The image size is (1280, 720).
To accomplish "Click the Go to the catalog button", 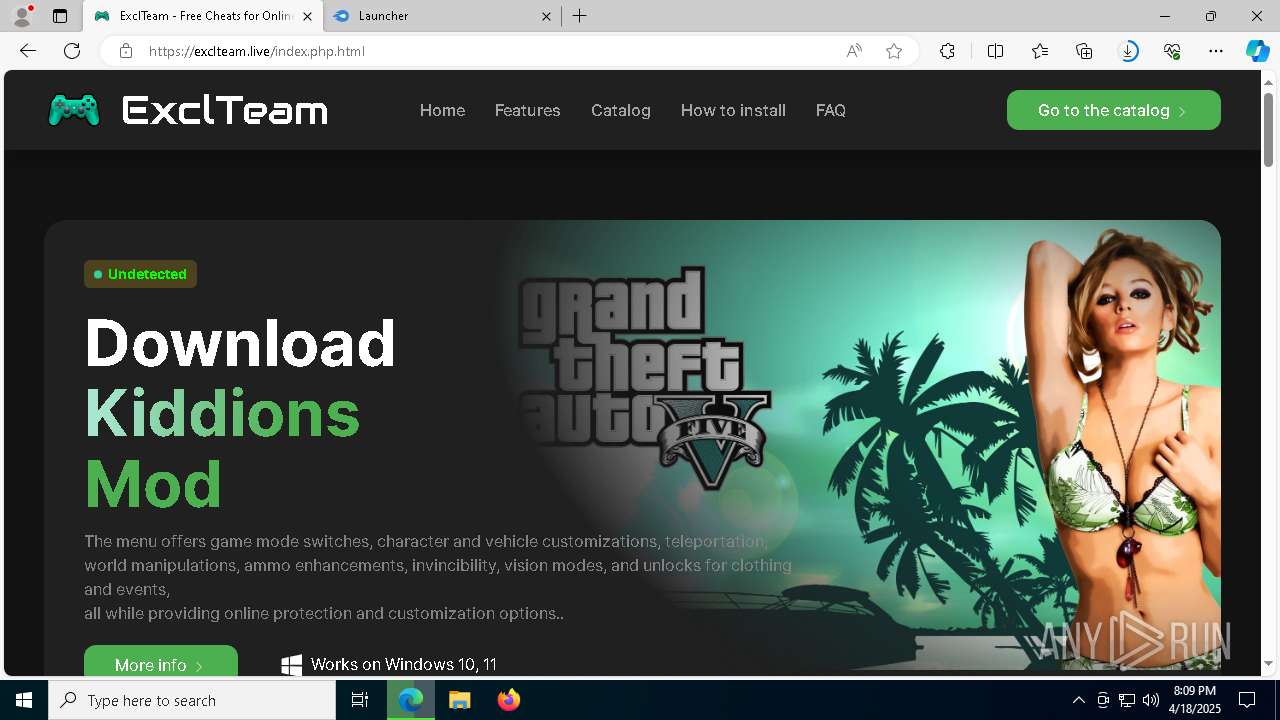I will coord(1114,110).
